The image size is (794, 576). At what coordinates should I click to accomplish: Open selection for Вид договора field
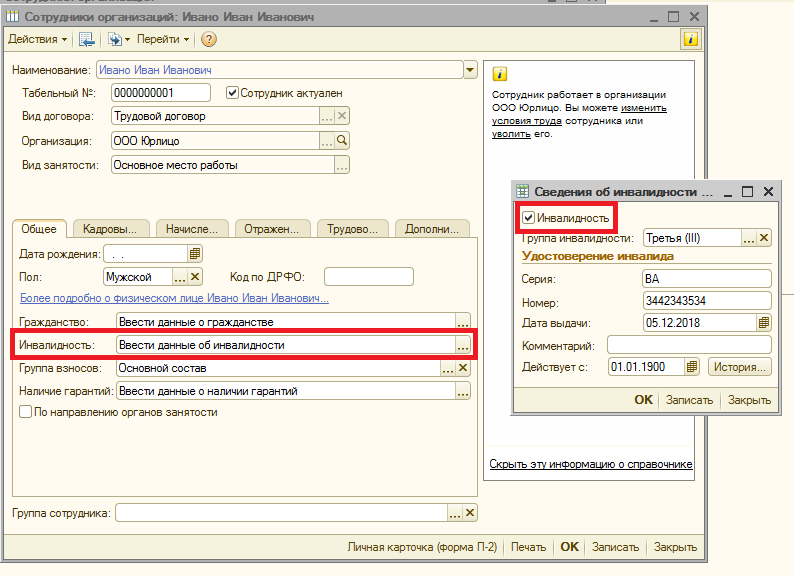click(x=327, y=117)
